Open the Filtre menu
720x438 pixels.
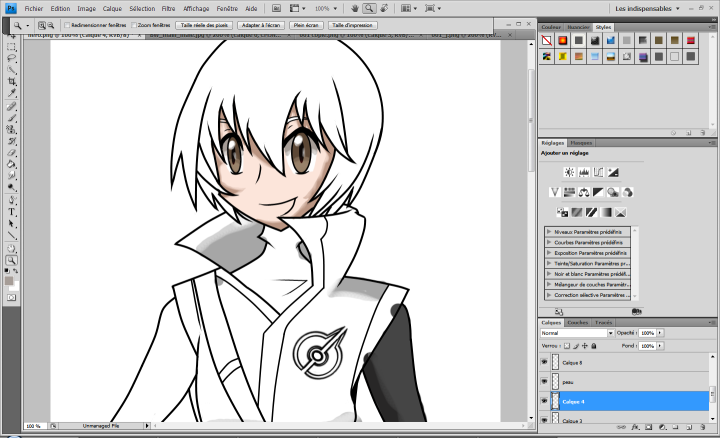click(168, 8)
